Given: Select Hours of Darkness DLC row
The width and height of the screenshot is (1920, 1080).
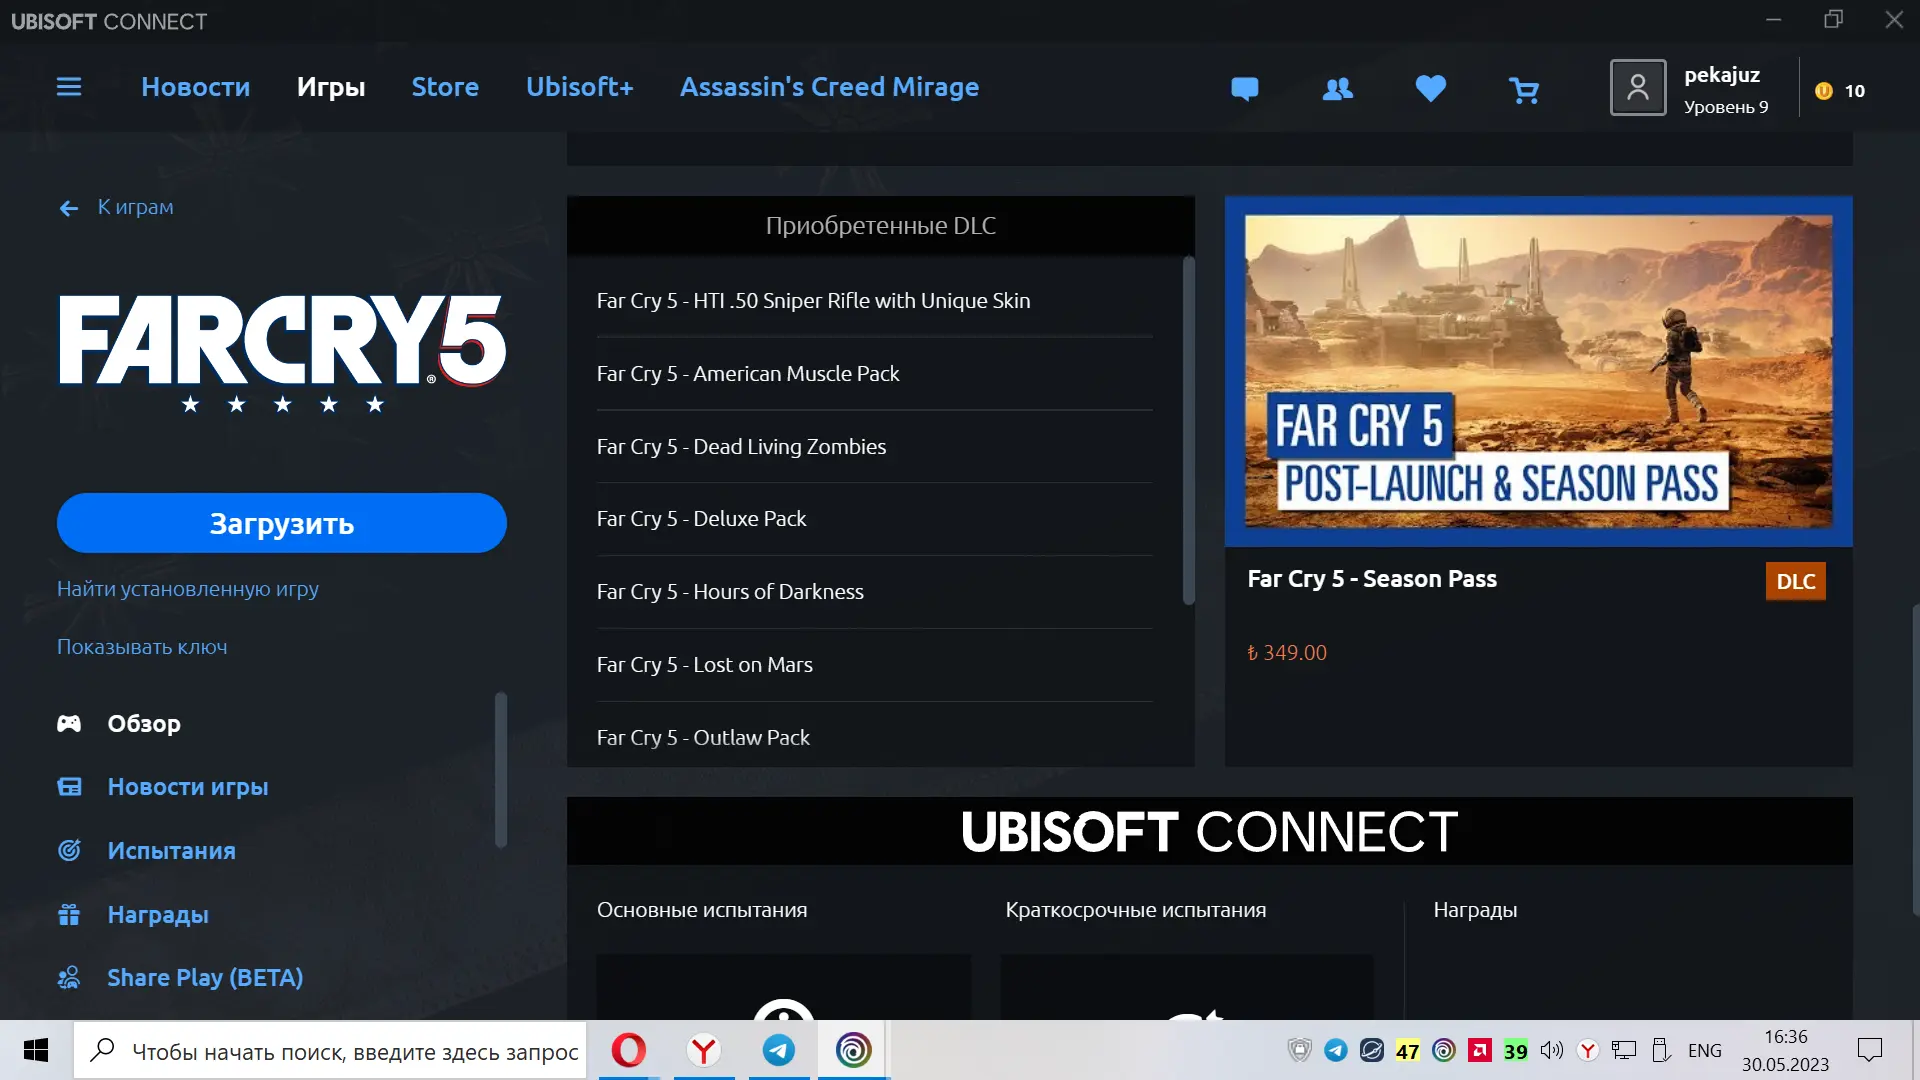Looking at the screenshot, I should point(875,592).
